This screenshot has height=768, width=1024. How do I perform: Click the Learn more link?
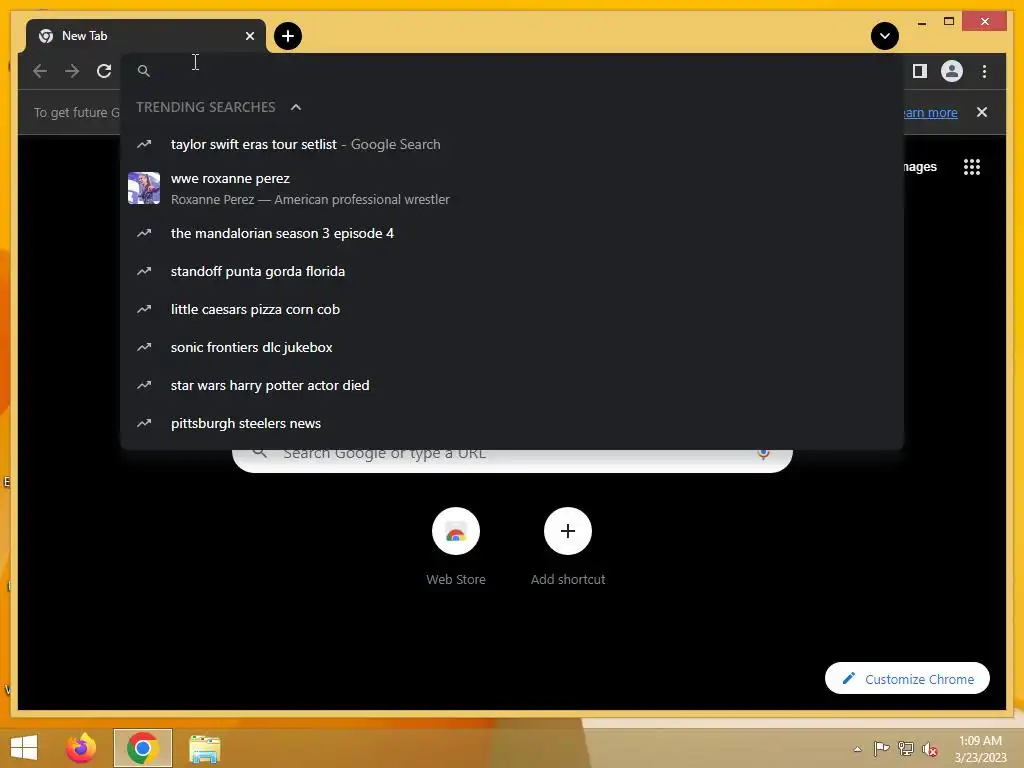point(931,112)
